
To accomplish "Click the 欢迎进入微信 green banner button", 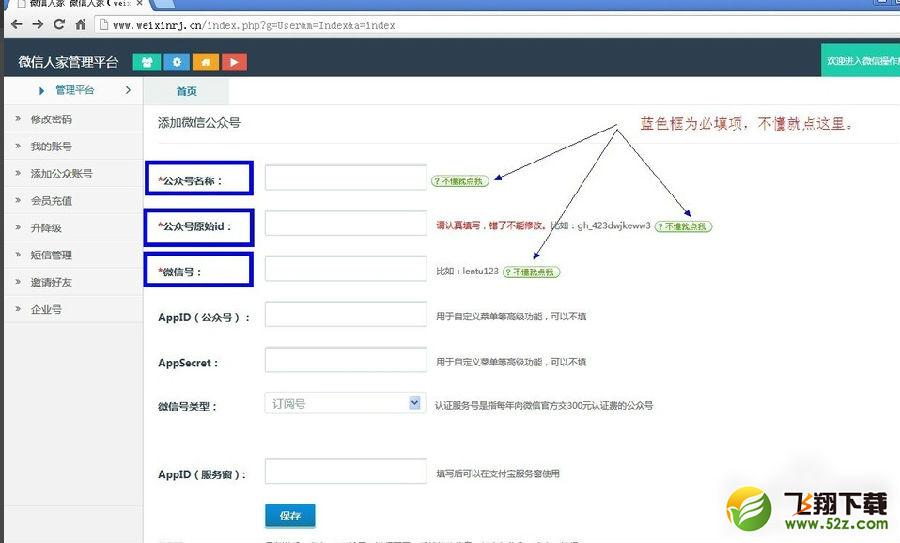I will pyautogui.click(x=860, y=61).
